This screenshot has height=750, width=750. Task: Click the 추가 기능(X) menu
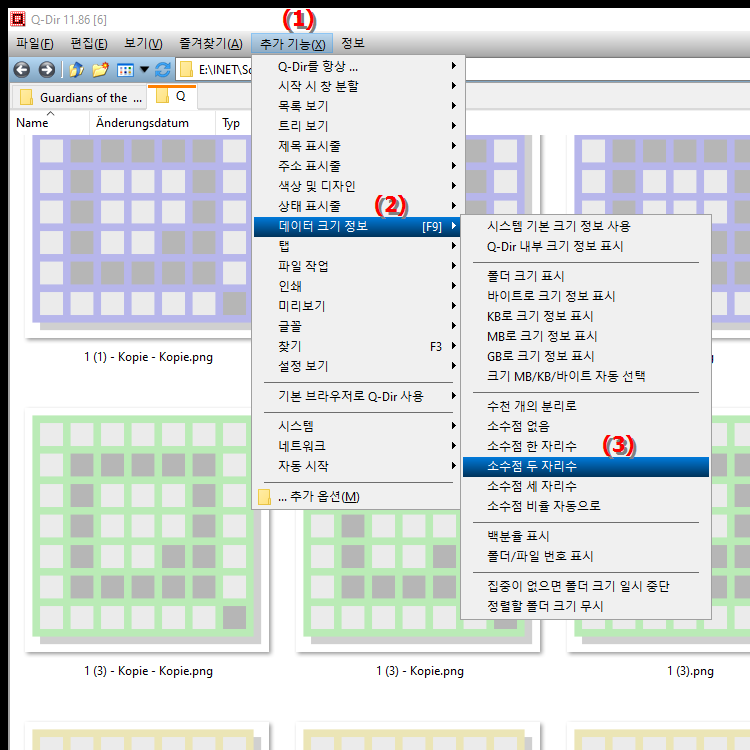[292, 44]
